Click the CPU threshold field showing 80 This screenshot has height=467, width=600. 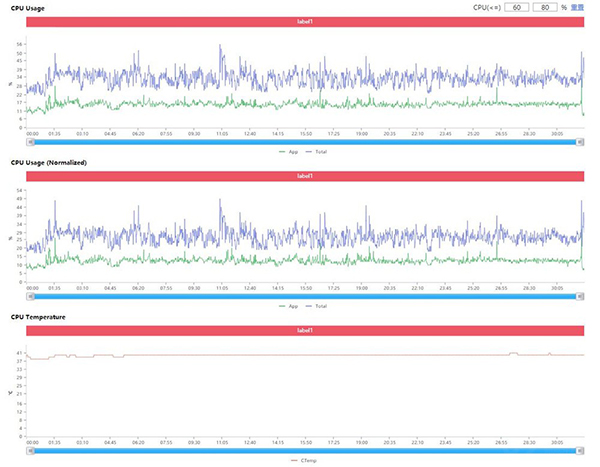545,7
